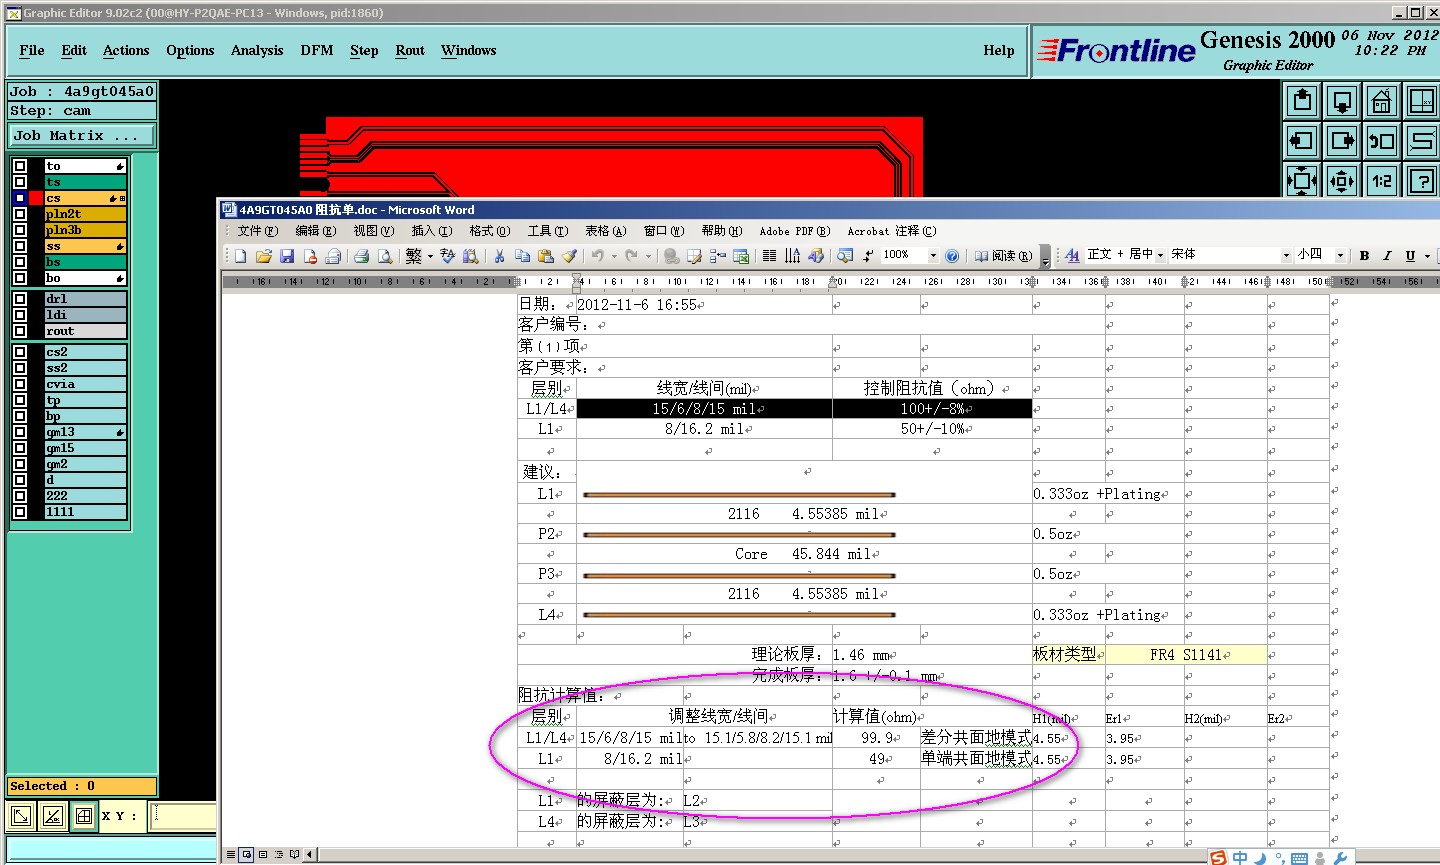
Task: Click the pan right view icon
Action: tap(1342, 141)
